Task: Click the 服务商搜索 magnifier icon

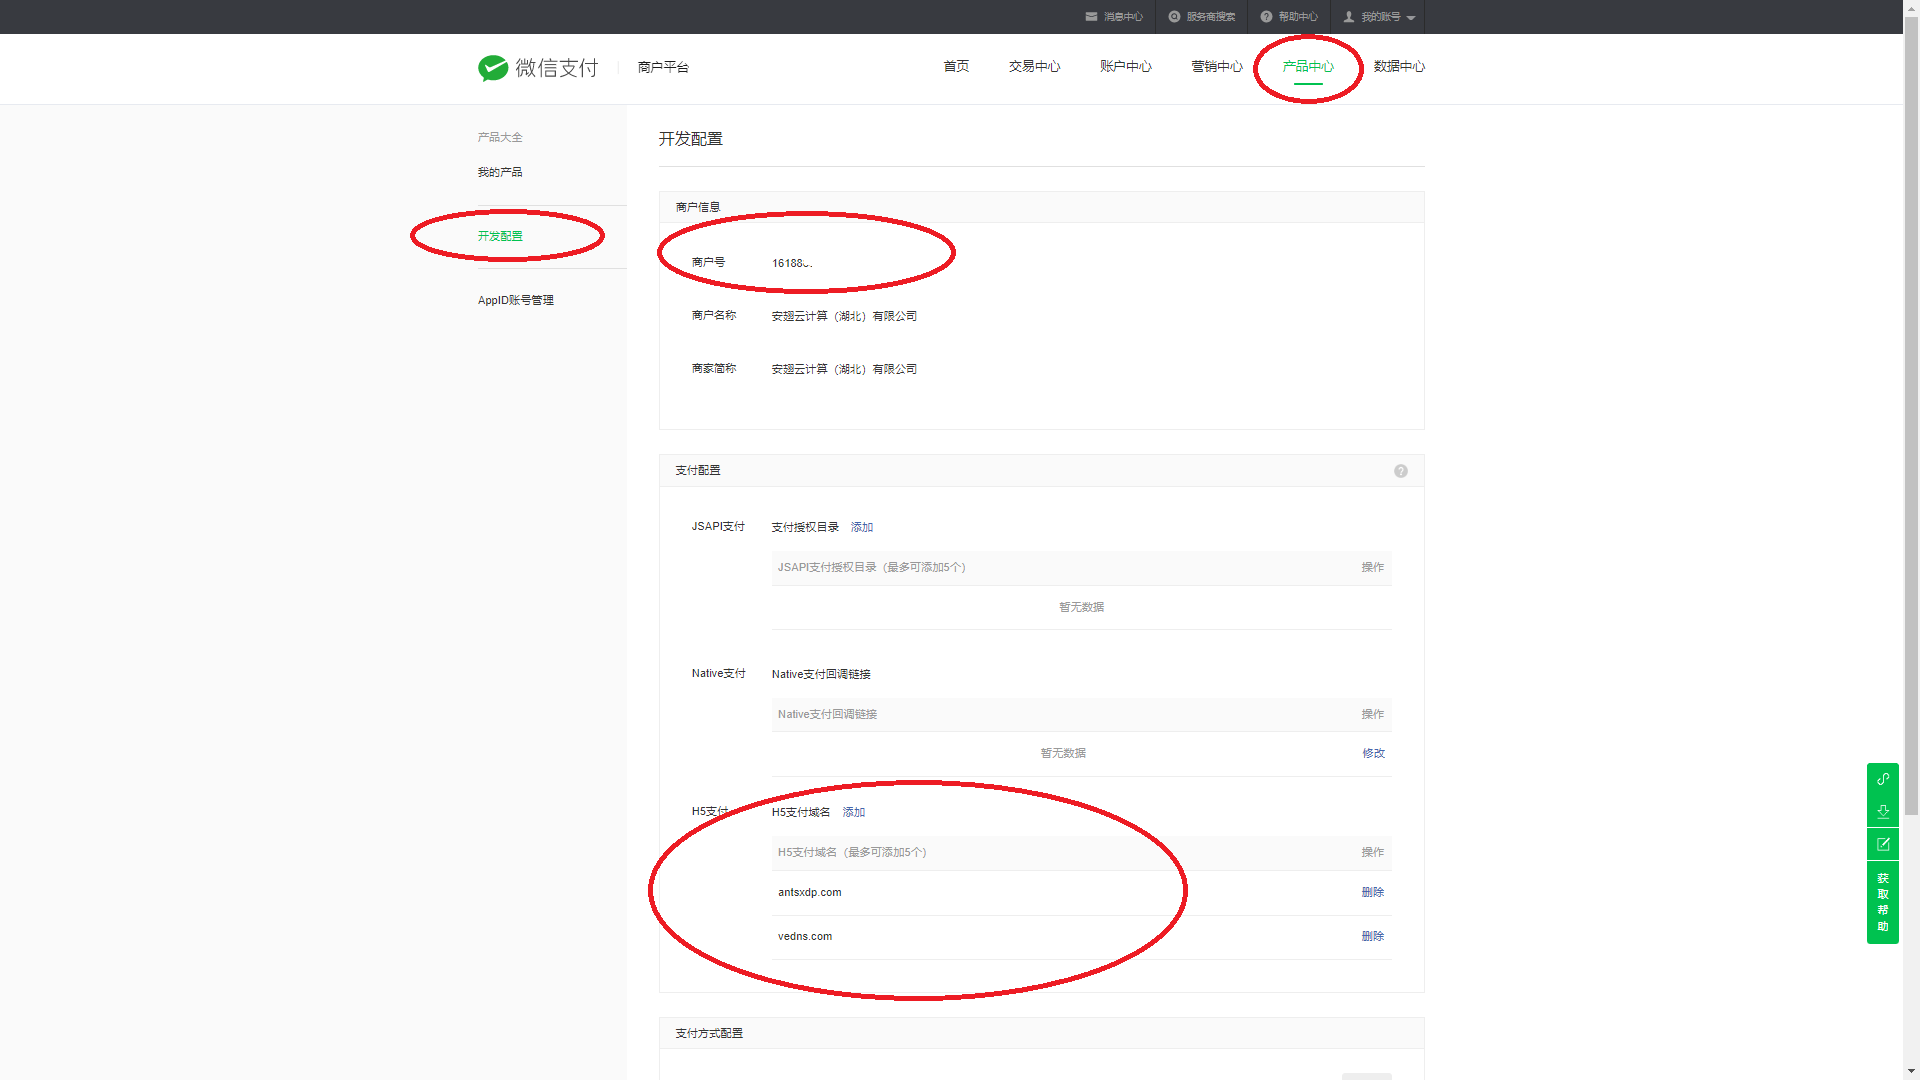Action: pyautogui.click(x=1174, y=17)
